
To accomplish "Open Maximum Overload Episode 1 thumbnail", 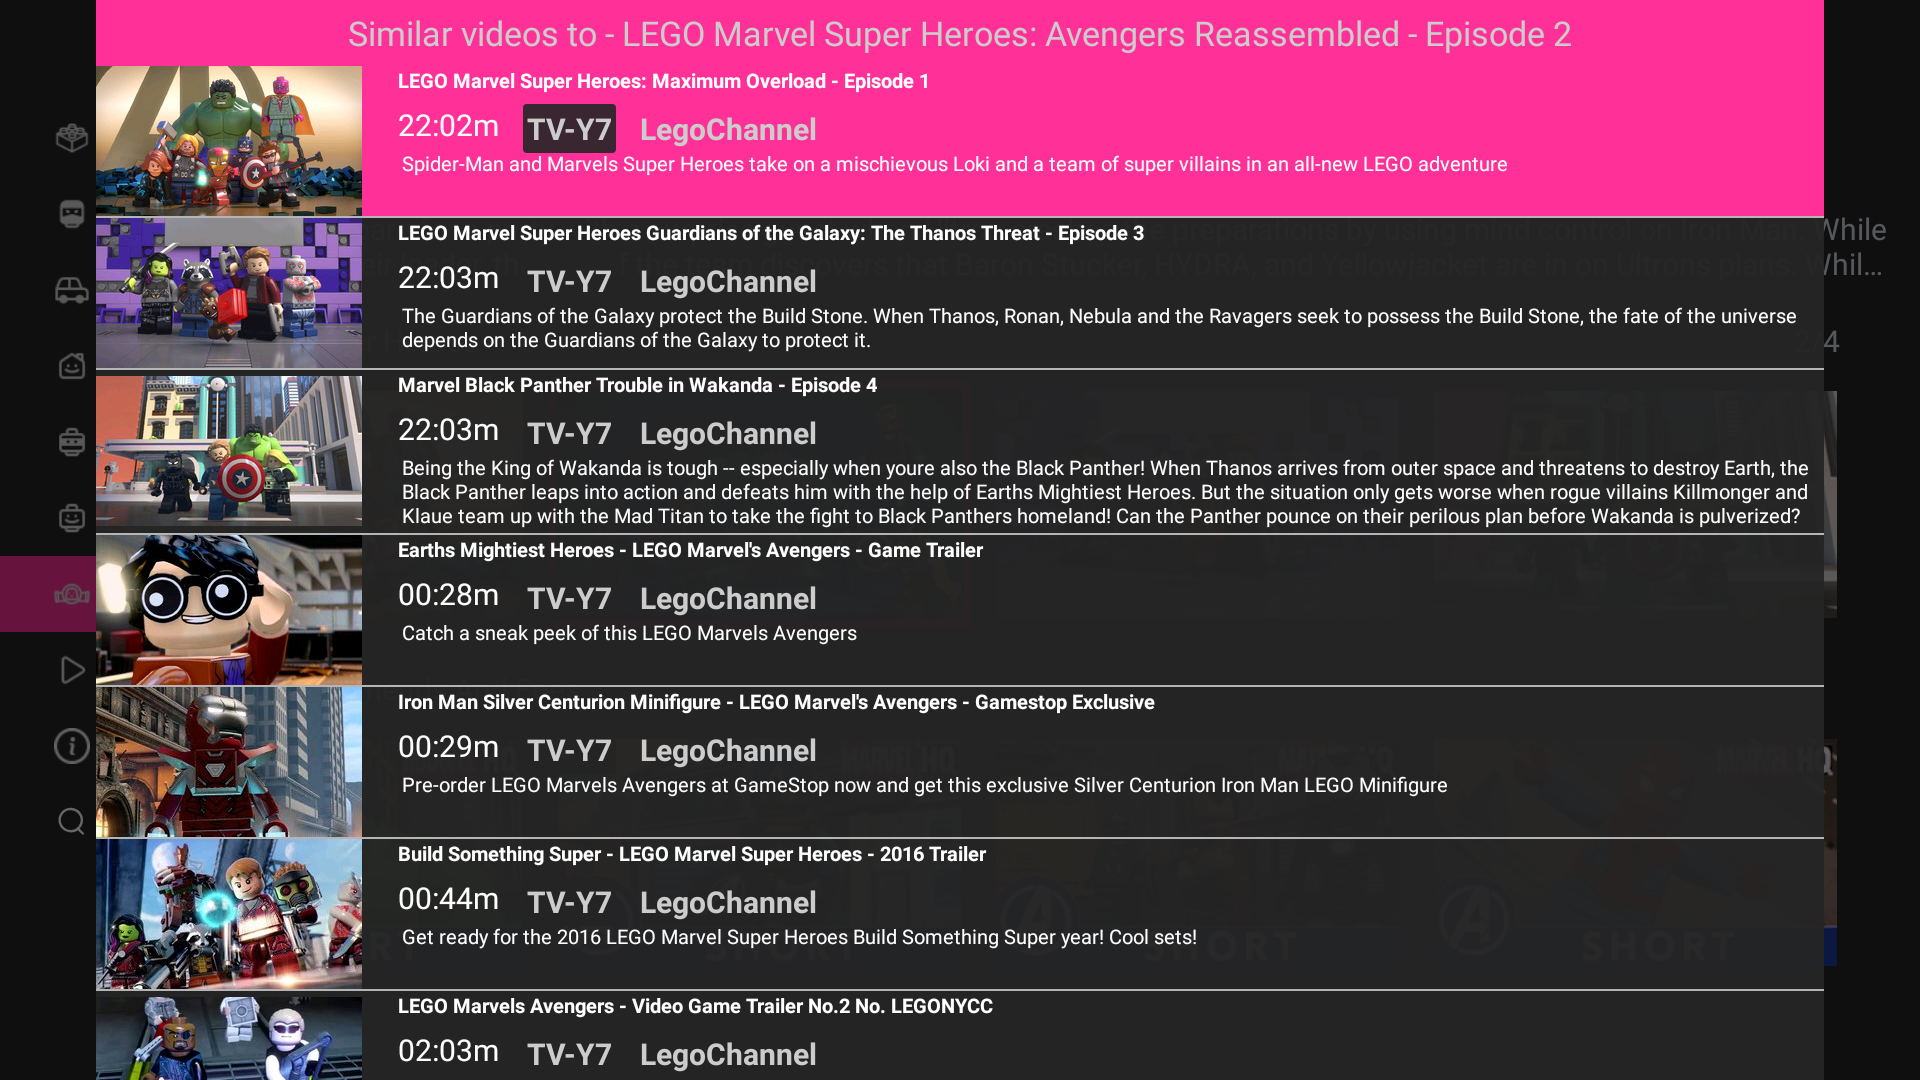I will point(229,141).
